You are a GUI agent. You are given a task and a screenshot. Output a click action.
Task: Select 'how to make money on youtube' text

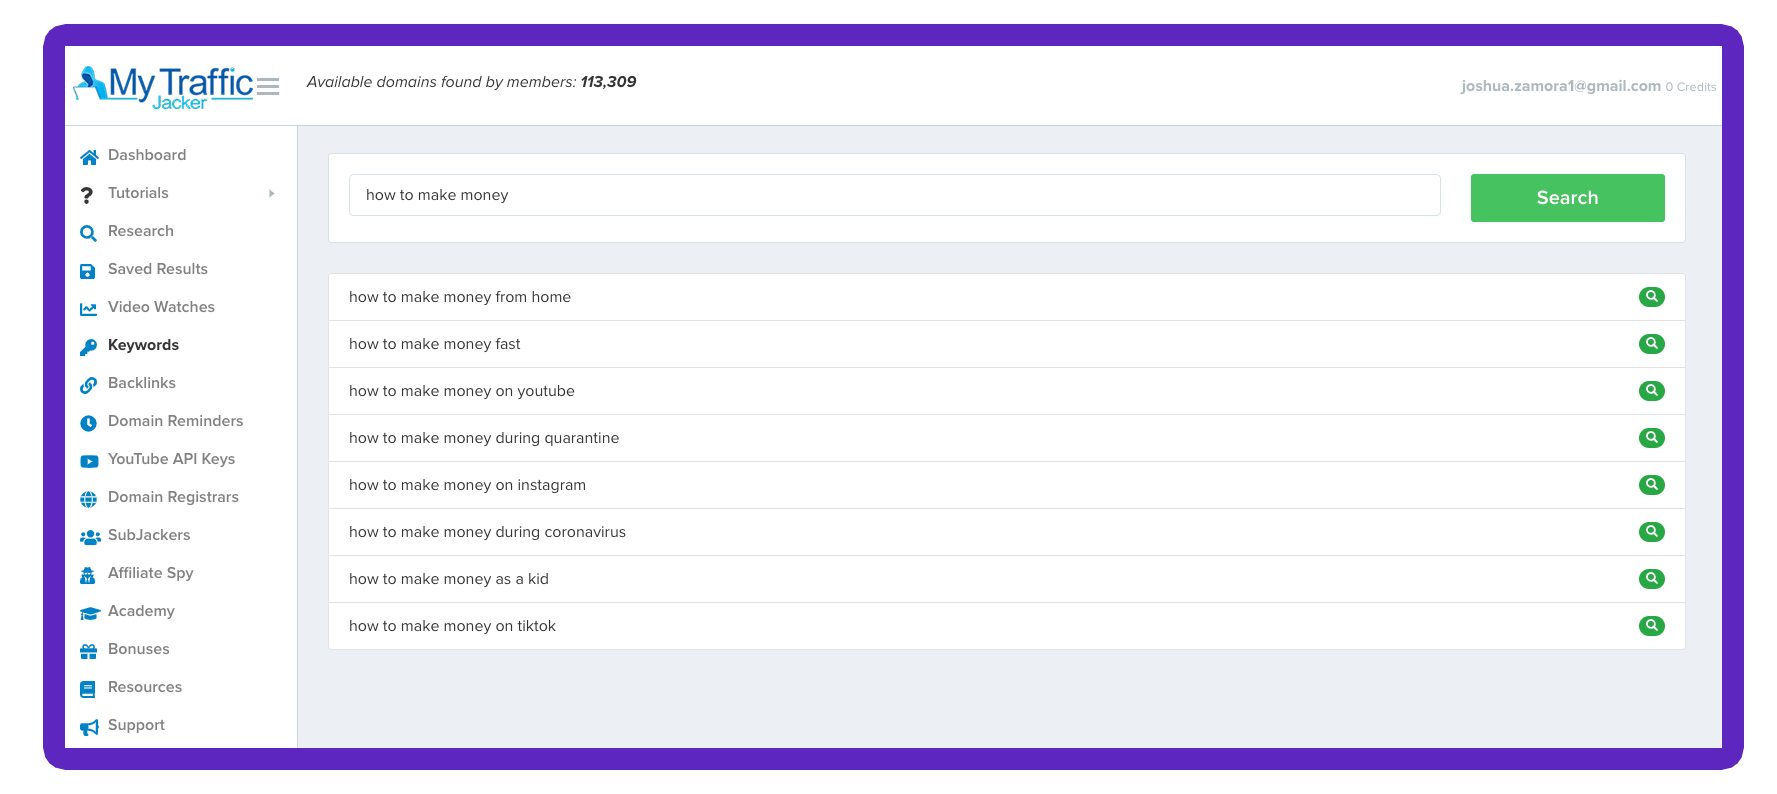point(462,391)
